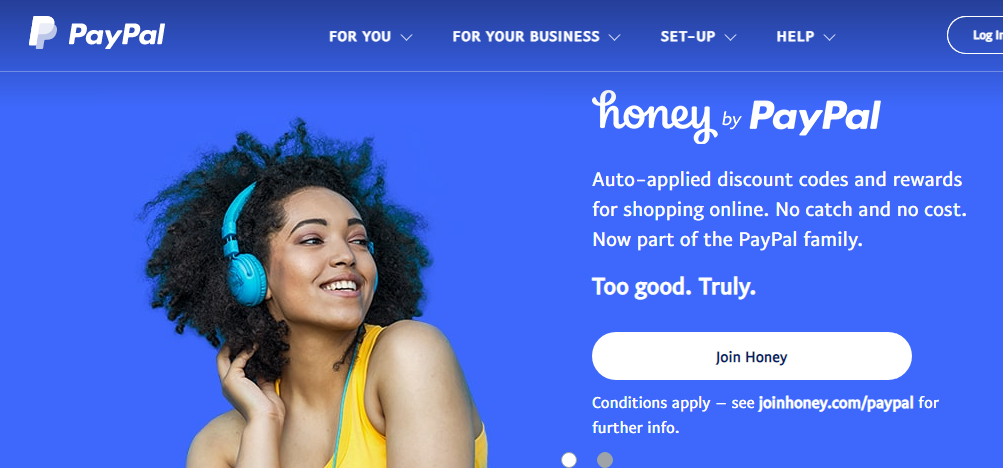Click the PayPal logo beside Honey
Image resolution: width=1003 pixels, height=468 pixels.
815,116
